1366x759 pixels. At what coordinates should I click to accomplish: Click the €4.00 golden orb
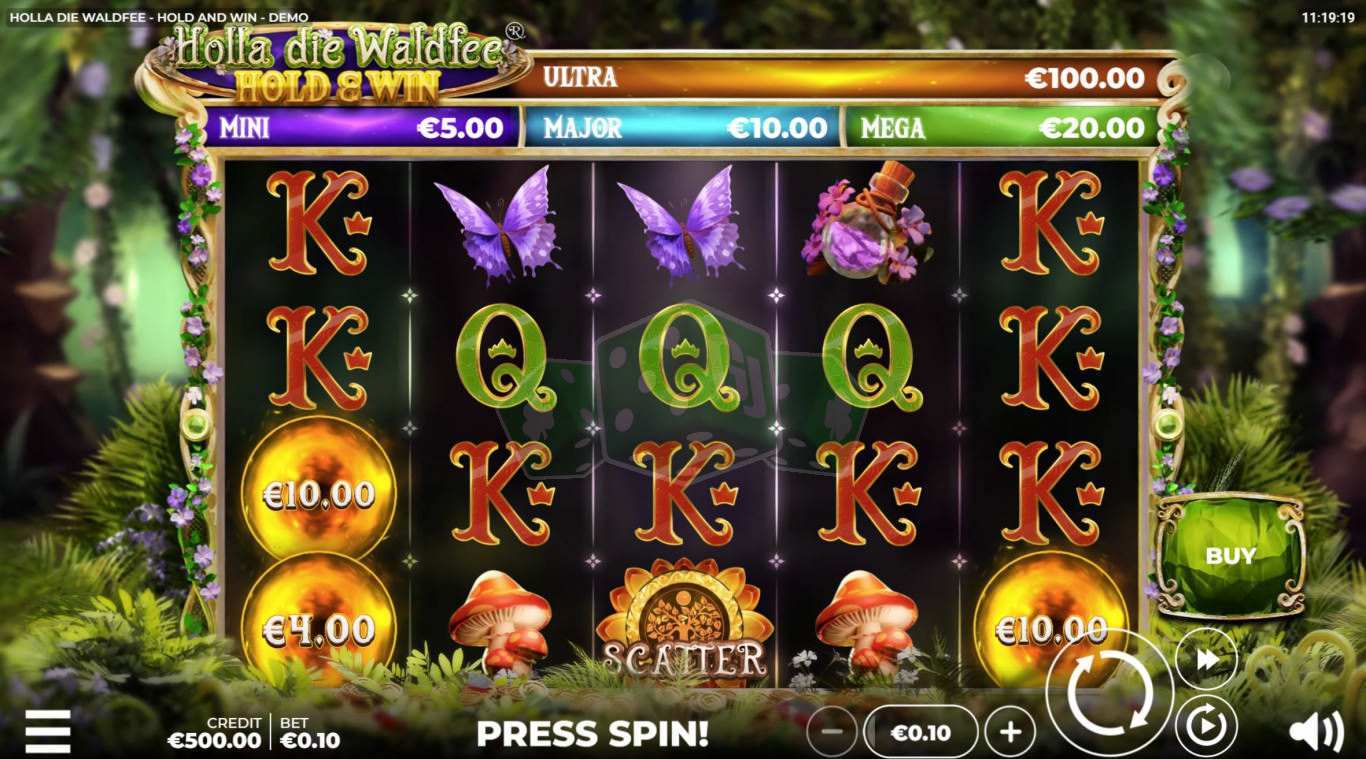(x=319, y=629)
